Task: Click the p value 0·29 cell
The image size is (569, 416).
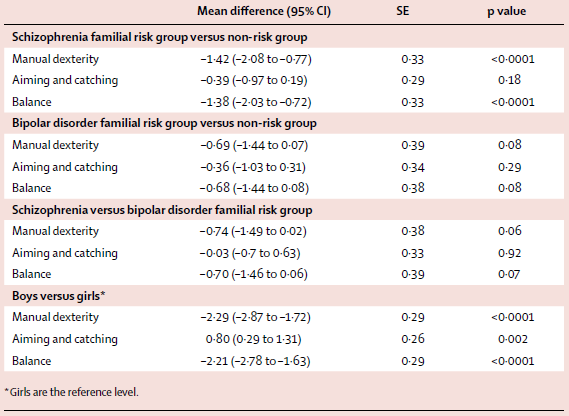Action: tap(509, 167)
